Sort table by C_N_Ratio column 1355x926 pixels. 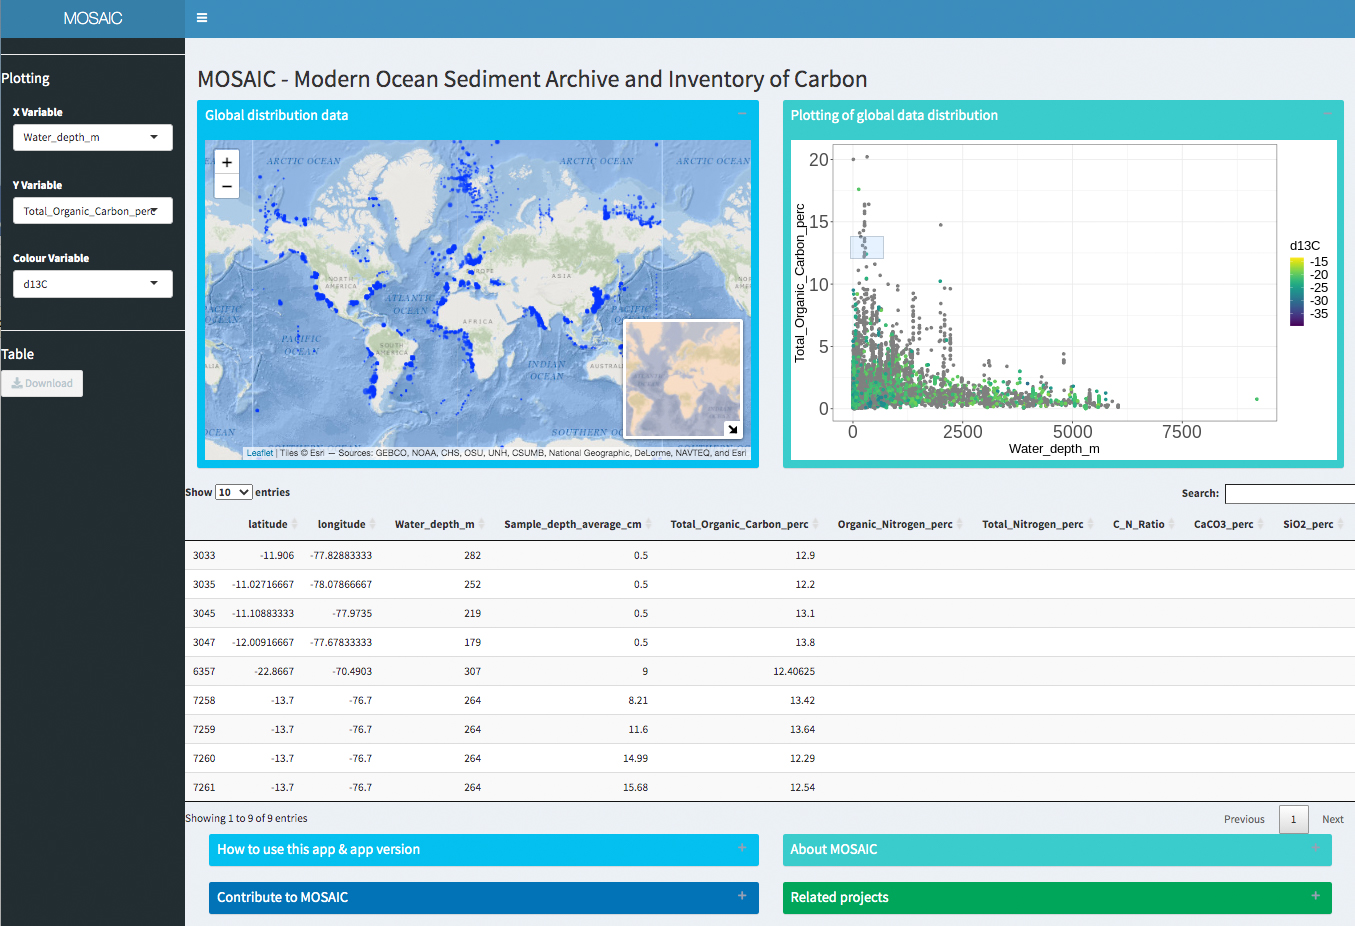point(1139,524)
